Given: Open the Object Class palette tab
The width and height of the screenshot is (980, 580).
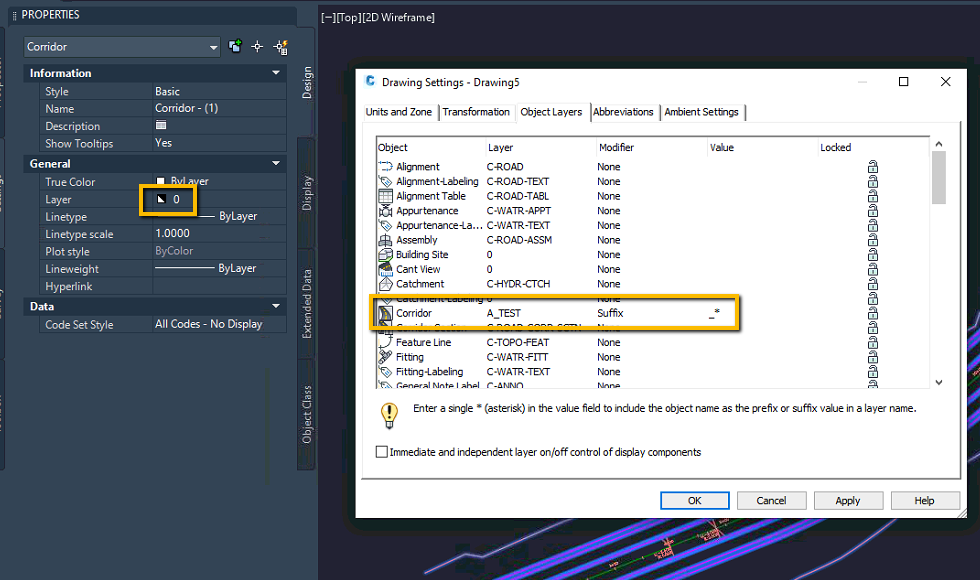Looking at the screenshot, I should 307,414.
